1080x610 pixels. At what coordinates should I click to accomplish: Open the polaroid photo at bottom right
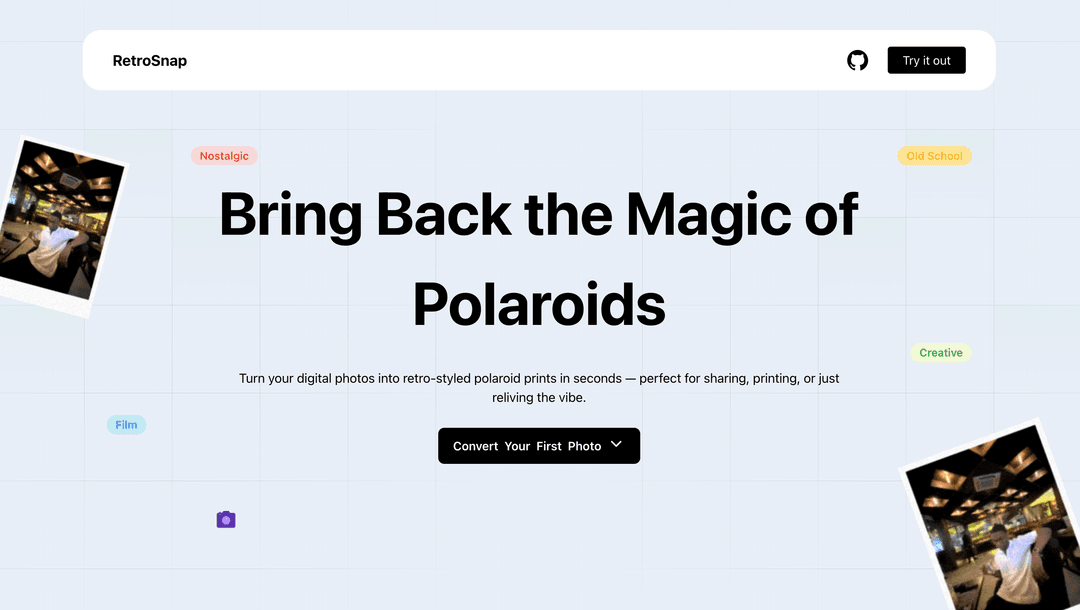coord(990,520)
